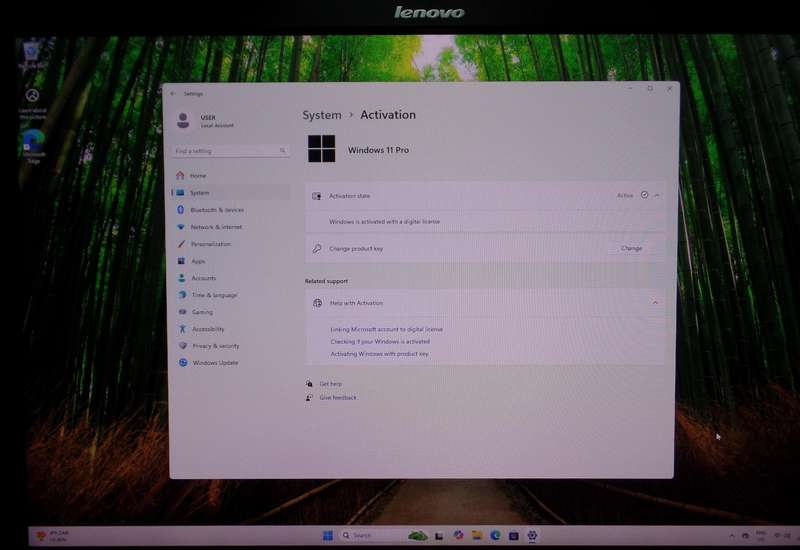Open the Recycle Bin desktop icon
Viewport: 800px width, 550px height.
click(x=32, y=54)
